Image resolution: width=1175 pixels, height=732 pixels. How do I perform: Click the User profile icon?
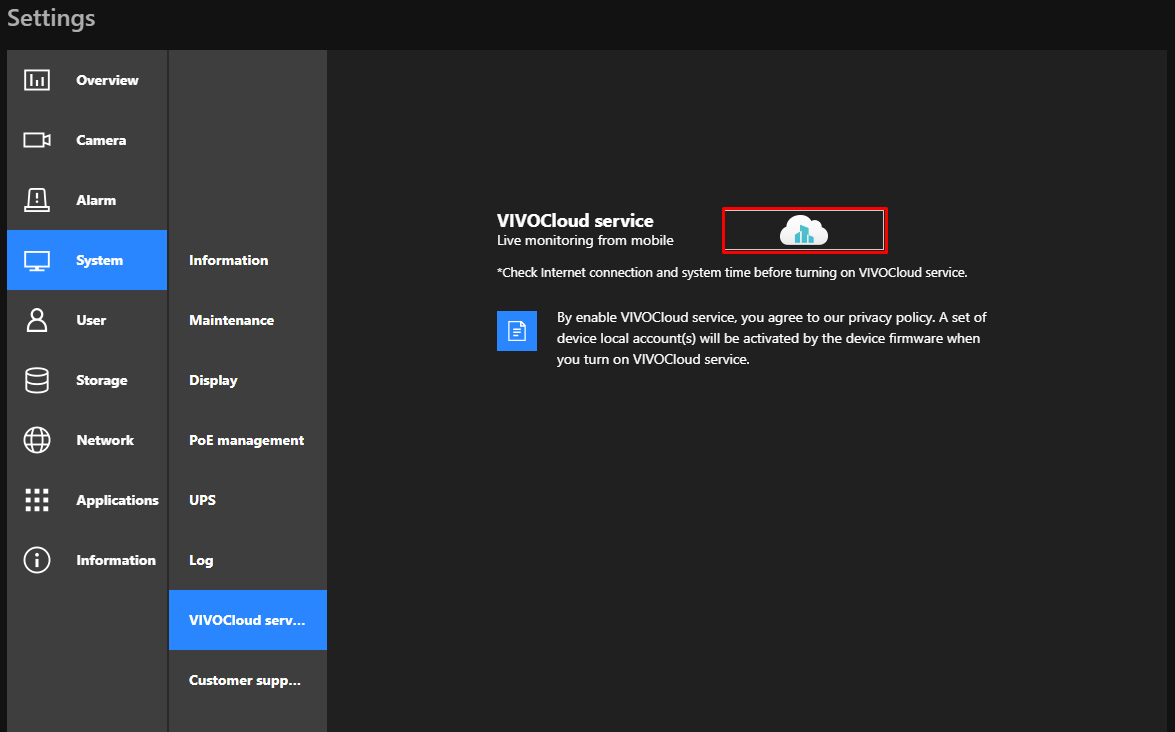37,320
